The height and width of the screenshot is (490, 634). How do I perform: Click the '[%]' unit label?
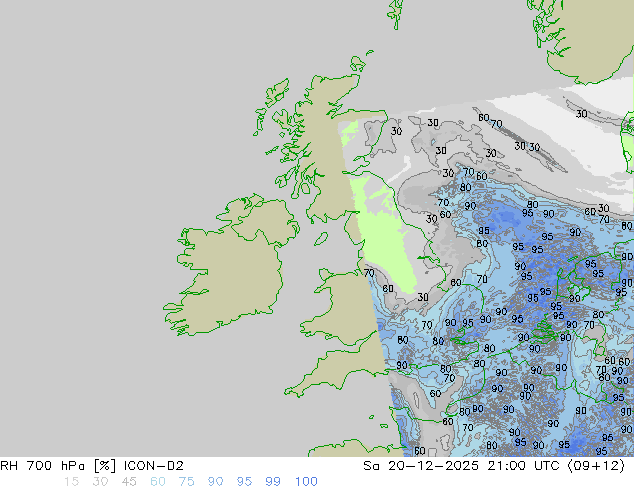[104, 466]
